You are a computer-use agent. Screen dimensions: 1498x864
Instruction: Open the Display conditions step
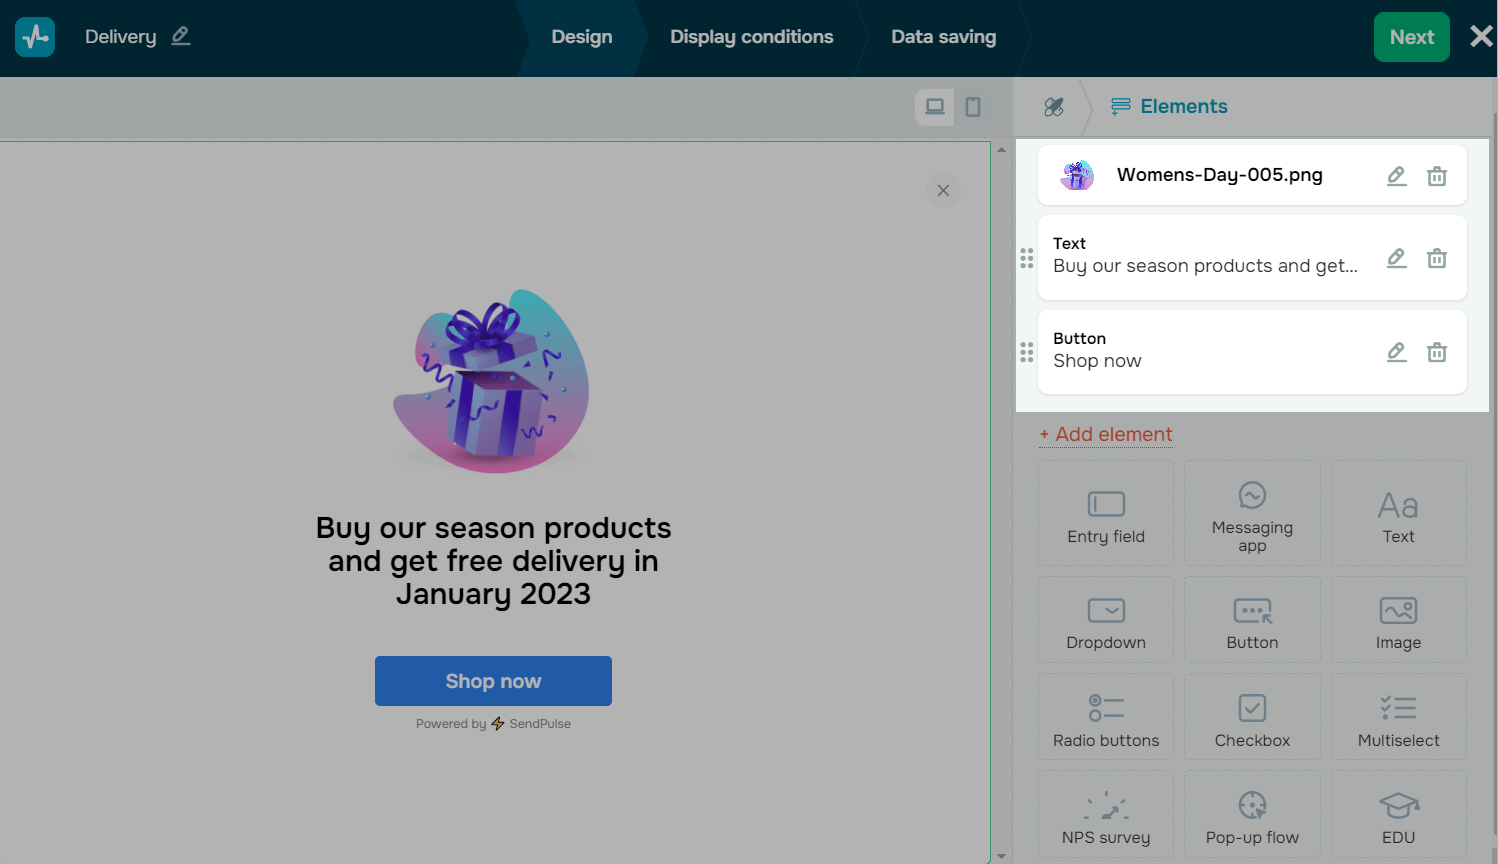pos(751,37)
